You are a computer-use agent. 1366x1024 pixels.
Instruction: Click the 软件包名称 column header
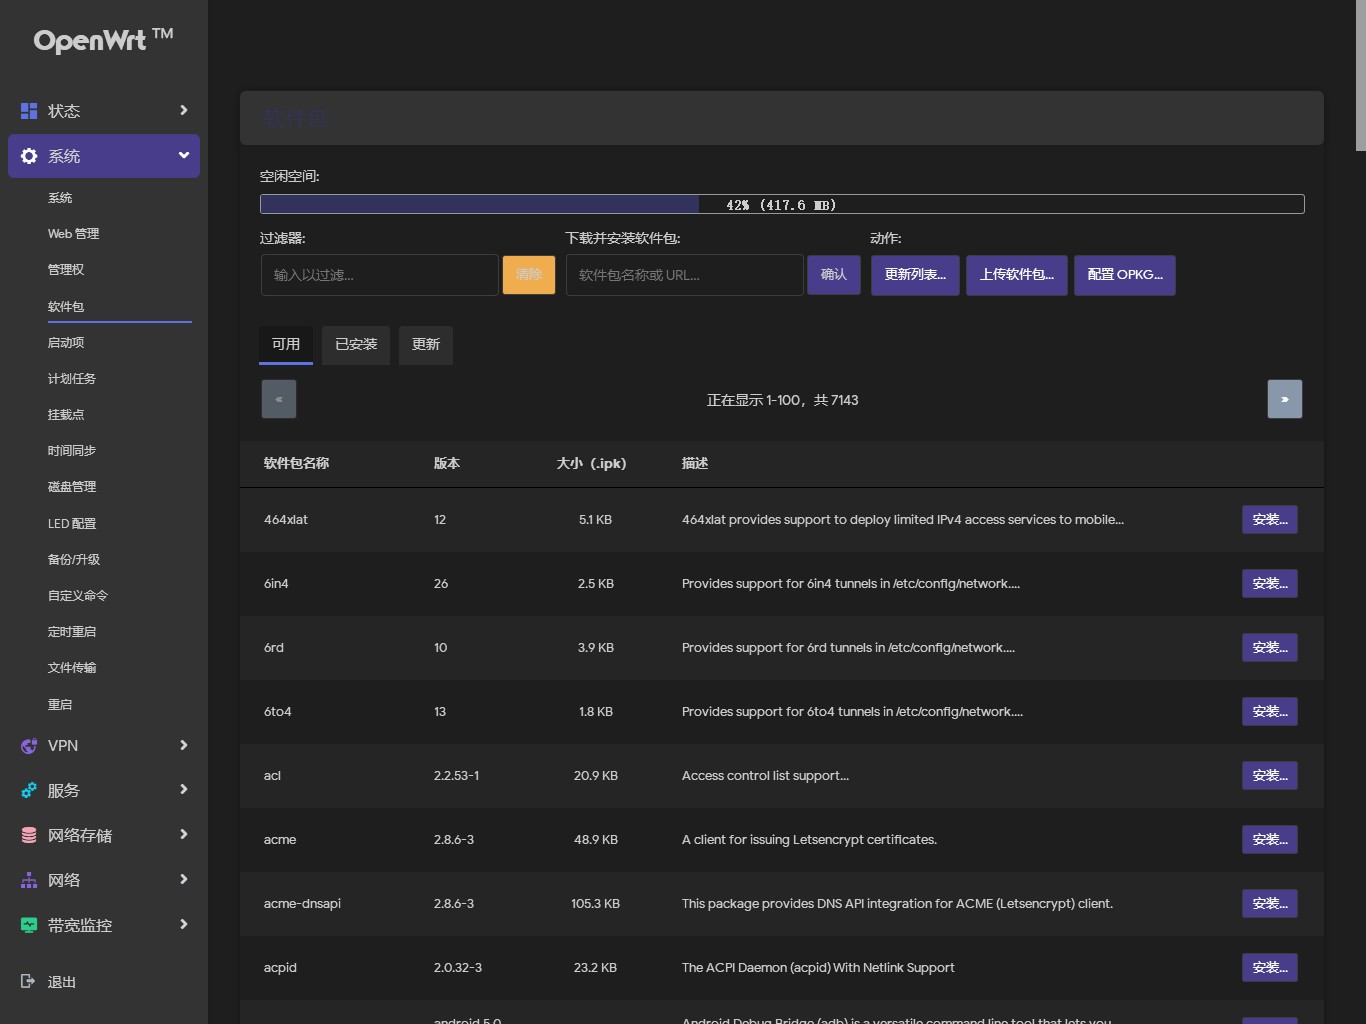(x=297, y=464)
